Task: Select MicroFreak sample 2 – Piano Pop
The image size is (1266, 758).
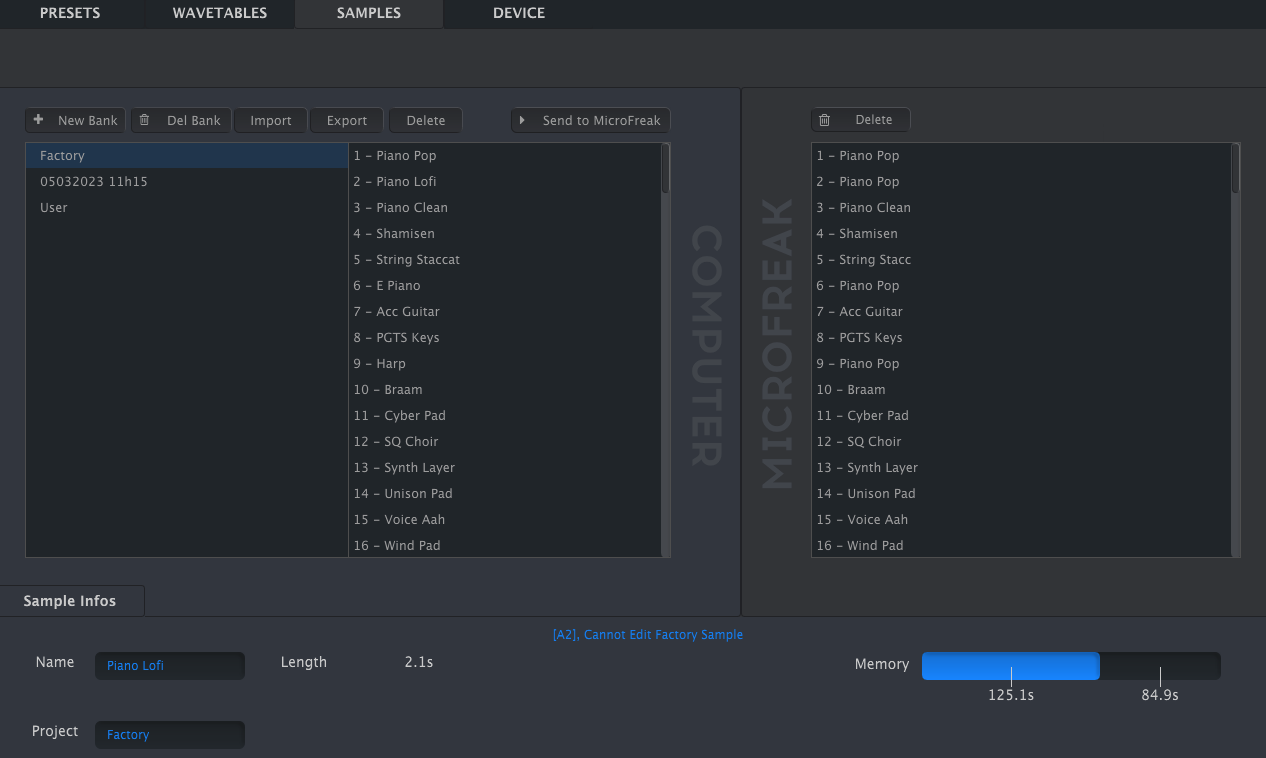Action: (1021, 181)
